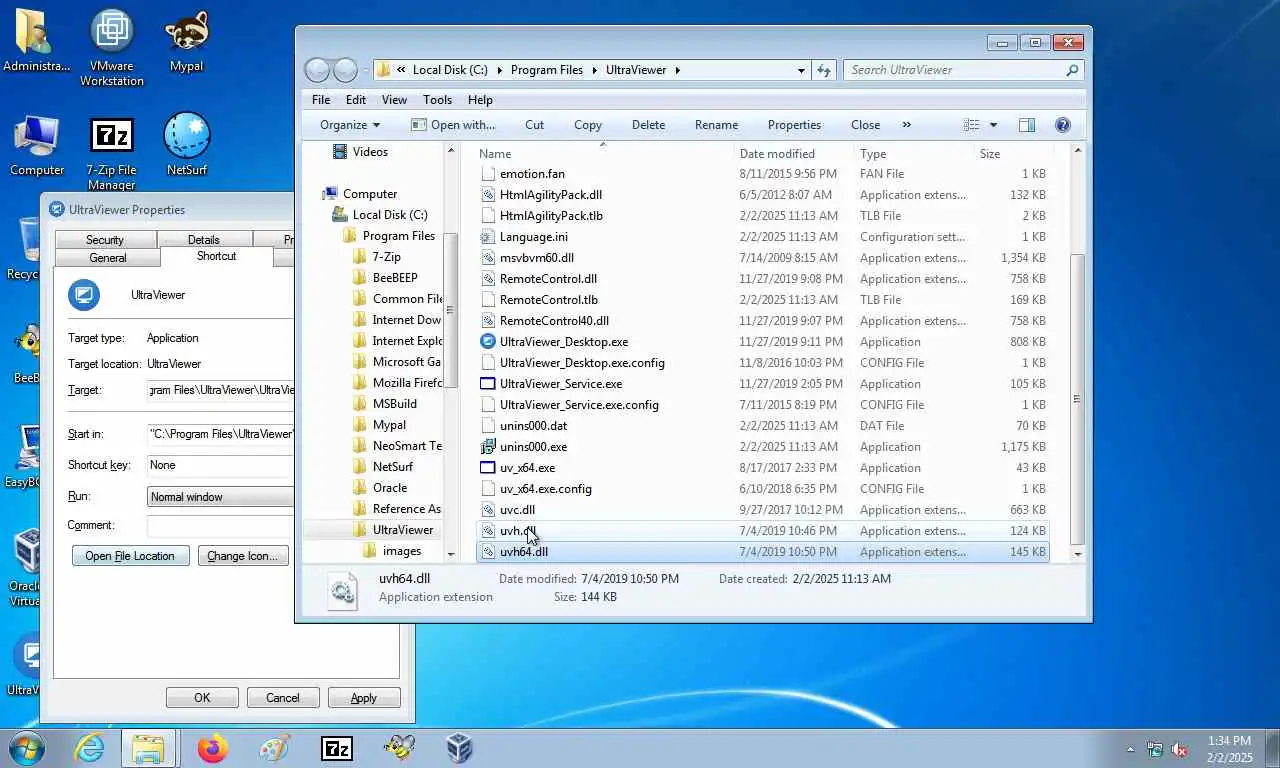
Task: Click the Delete toolbar button
Action: click(648, 125)
